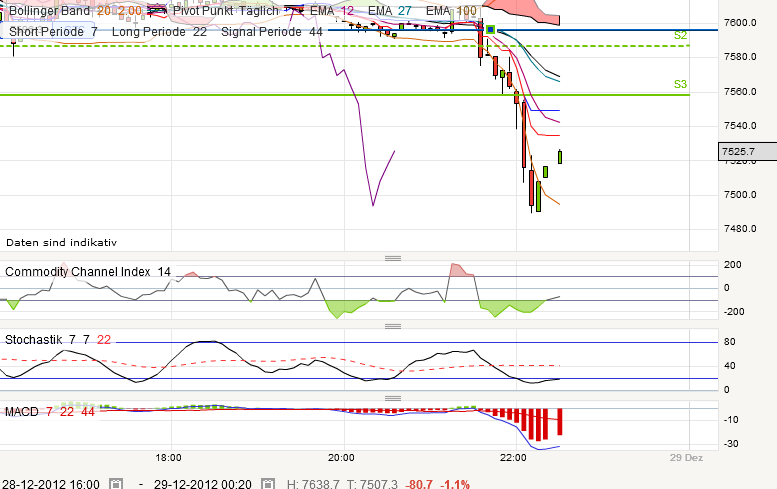This screenshot has width=777, height=489.
Task: Click the high value H: 7638.7
Action: pyautogui.click(x=313, y=484)
